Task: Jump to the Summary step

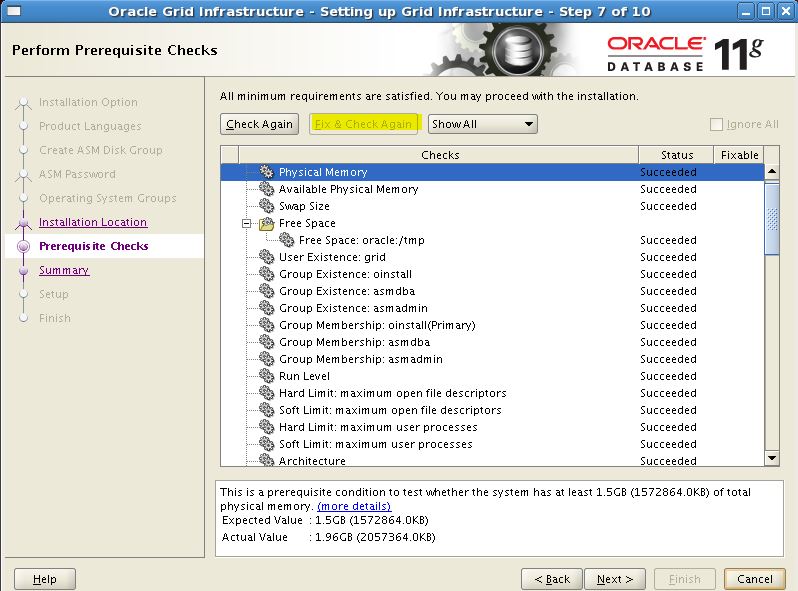Action: [64, 270]
